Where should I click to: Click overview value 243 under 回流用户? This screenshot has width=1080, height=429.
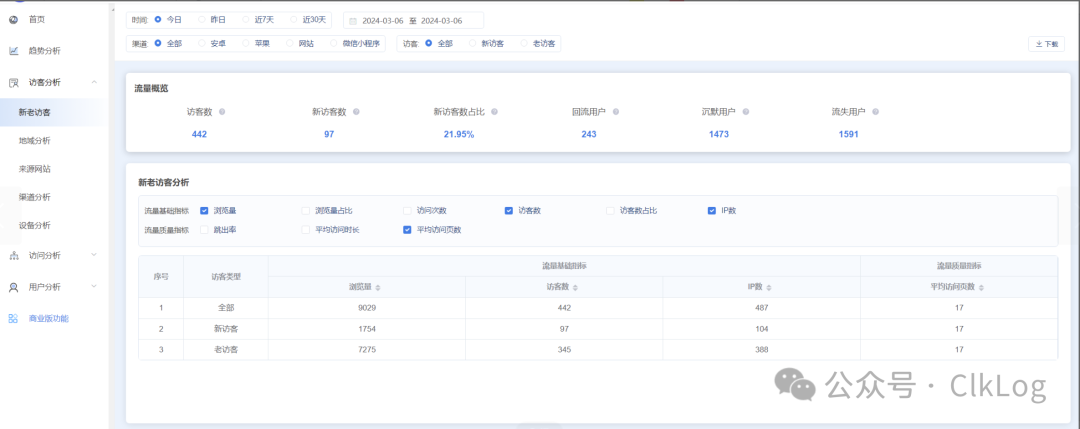(588, 134)
